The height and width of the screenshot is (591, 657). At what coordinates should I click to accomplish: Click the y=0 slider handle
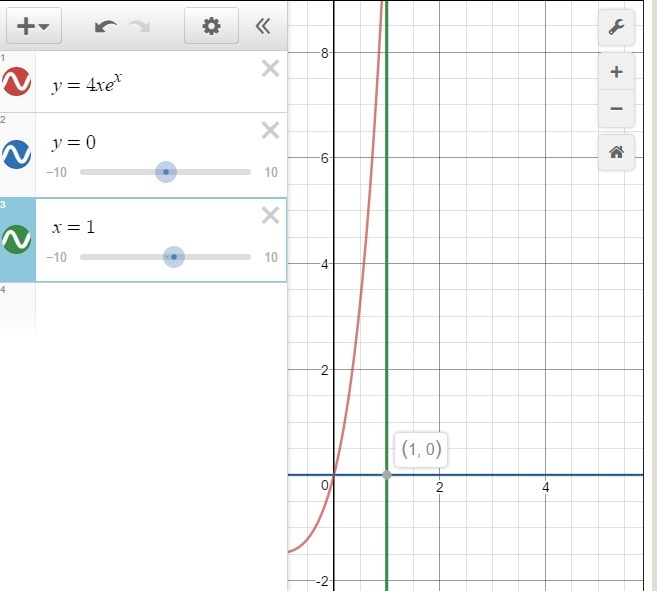point(166,172)
